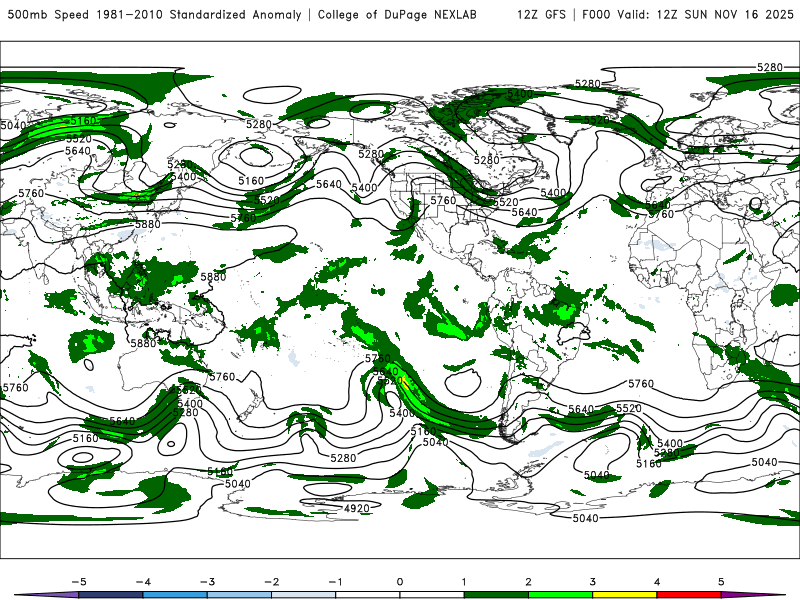Click the '12Z GFS' model run label

click(541, 14)
